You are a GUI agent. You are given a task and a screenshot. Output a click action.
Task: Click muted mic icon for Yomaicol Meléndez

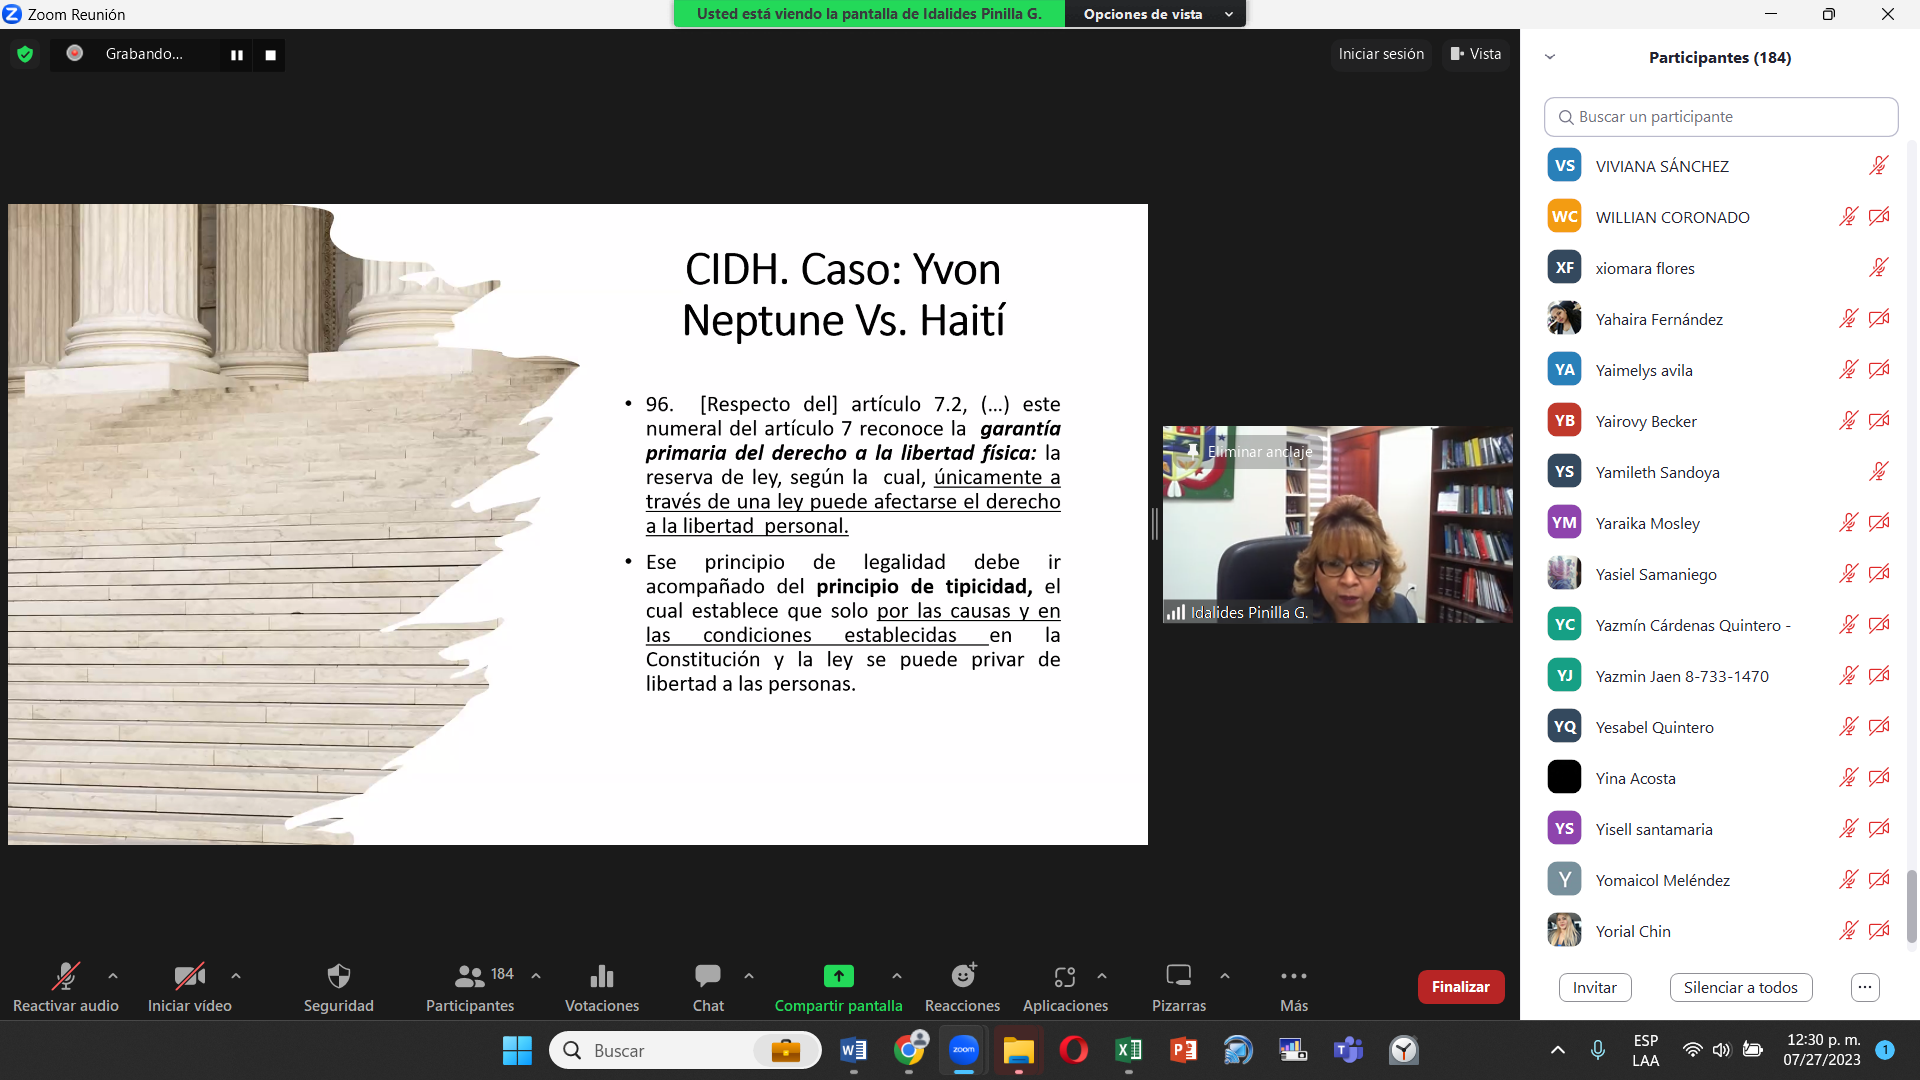(x=1848, y=880)
